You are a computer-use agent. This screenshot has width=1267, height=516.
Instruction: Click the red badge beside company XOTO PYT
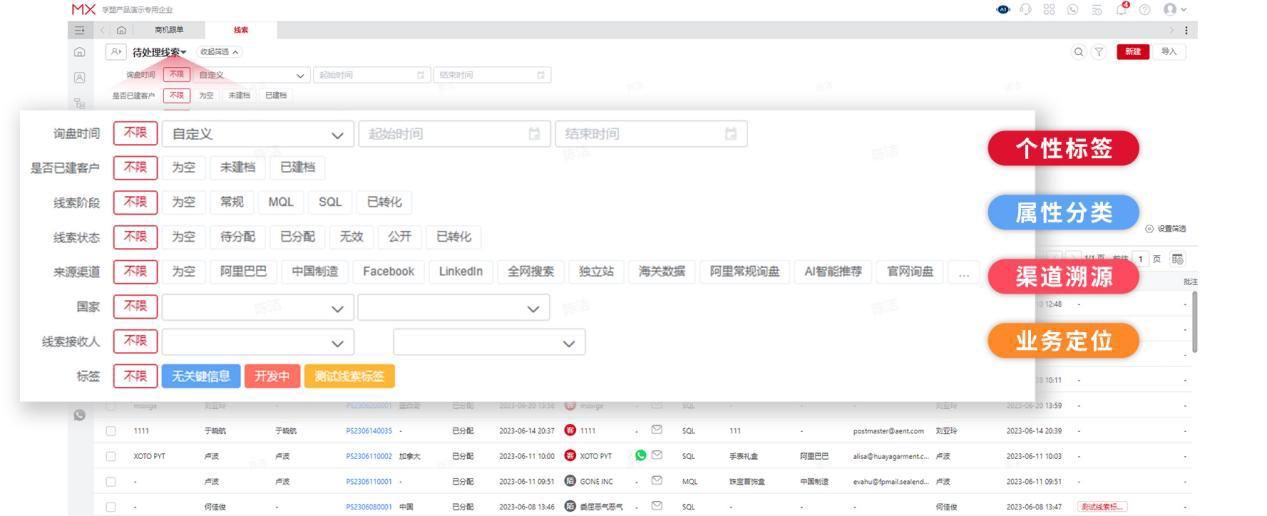point(572,456)
